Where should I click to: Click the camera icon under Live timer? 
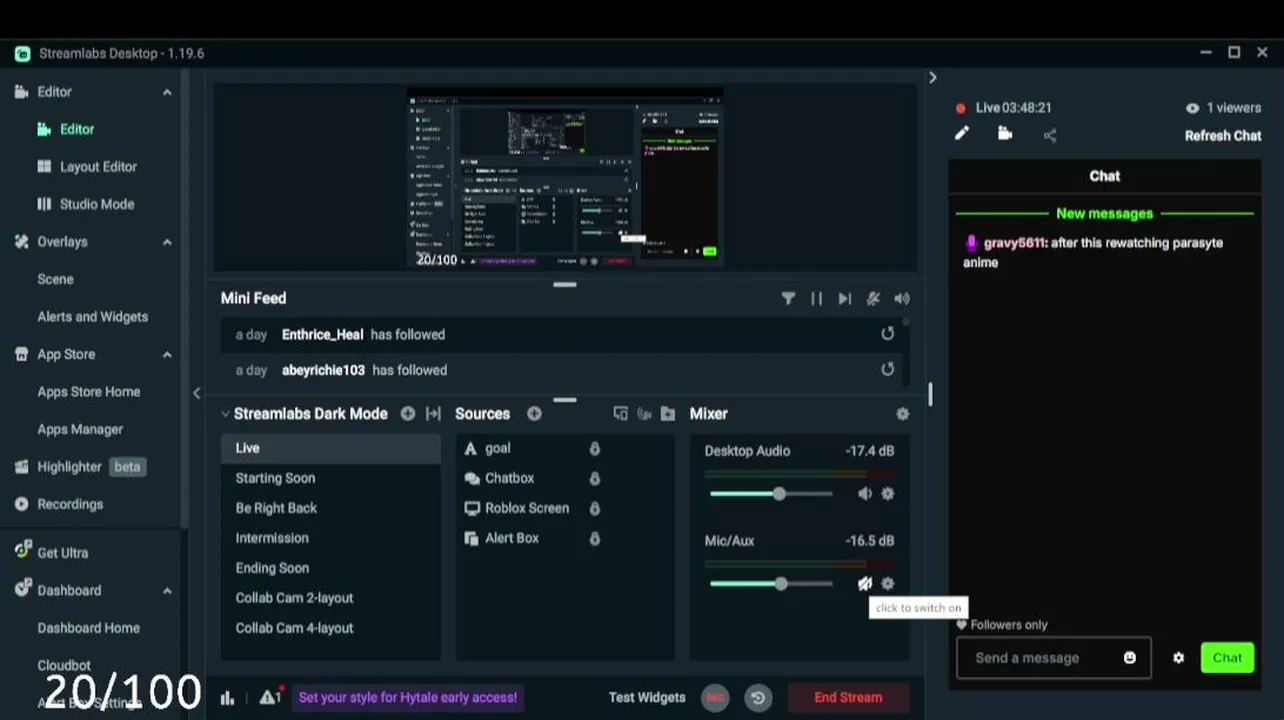[1005, 134]
